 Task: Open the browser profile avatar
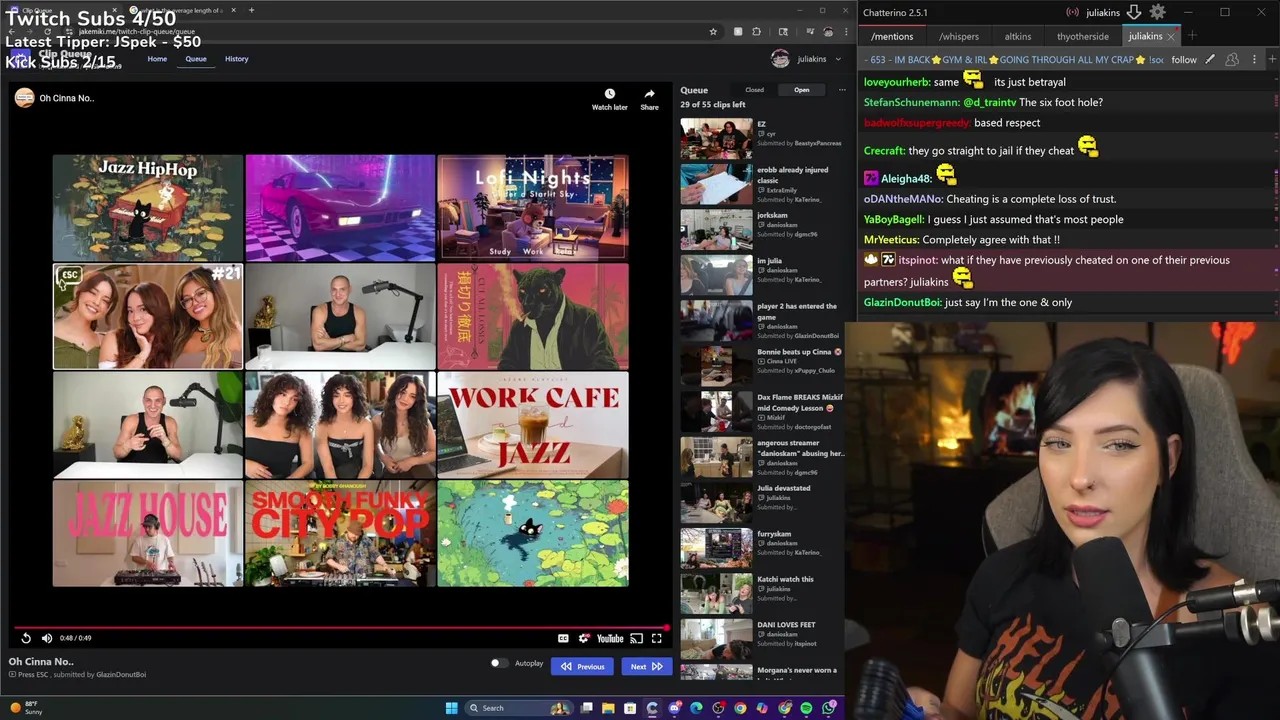click(x=827, y=32)
